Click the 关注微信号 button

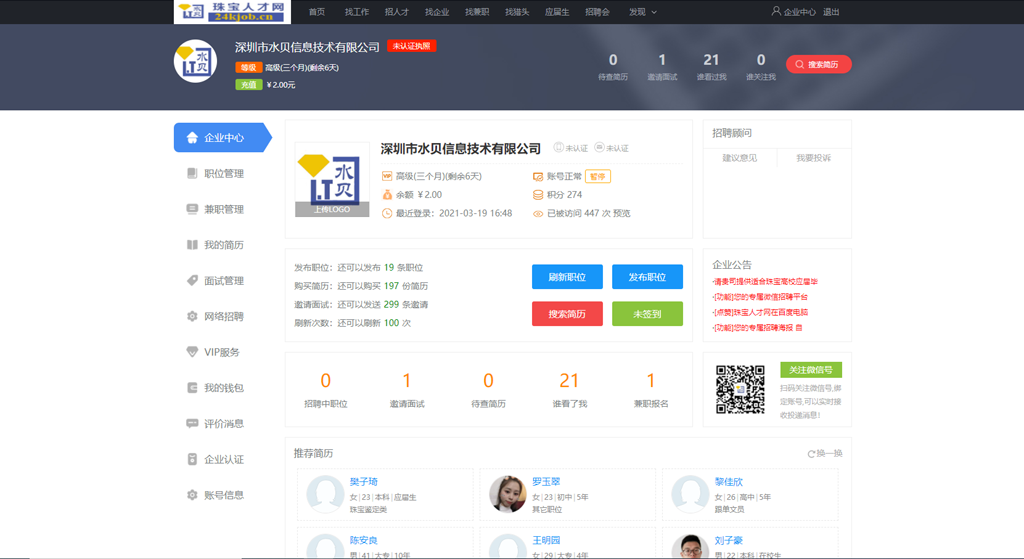point(810,370)
